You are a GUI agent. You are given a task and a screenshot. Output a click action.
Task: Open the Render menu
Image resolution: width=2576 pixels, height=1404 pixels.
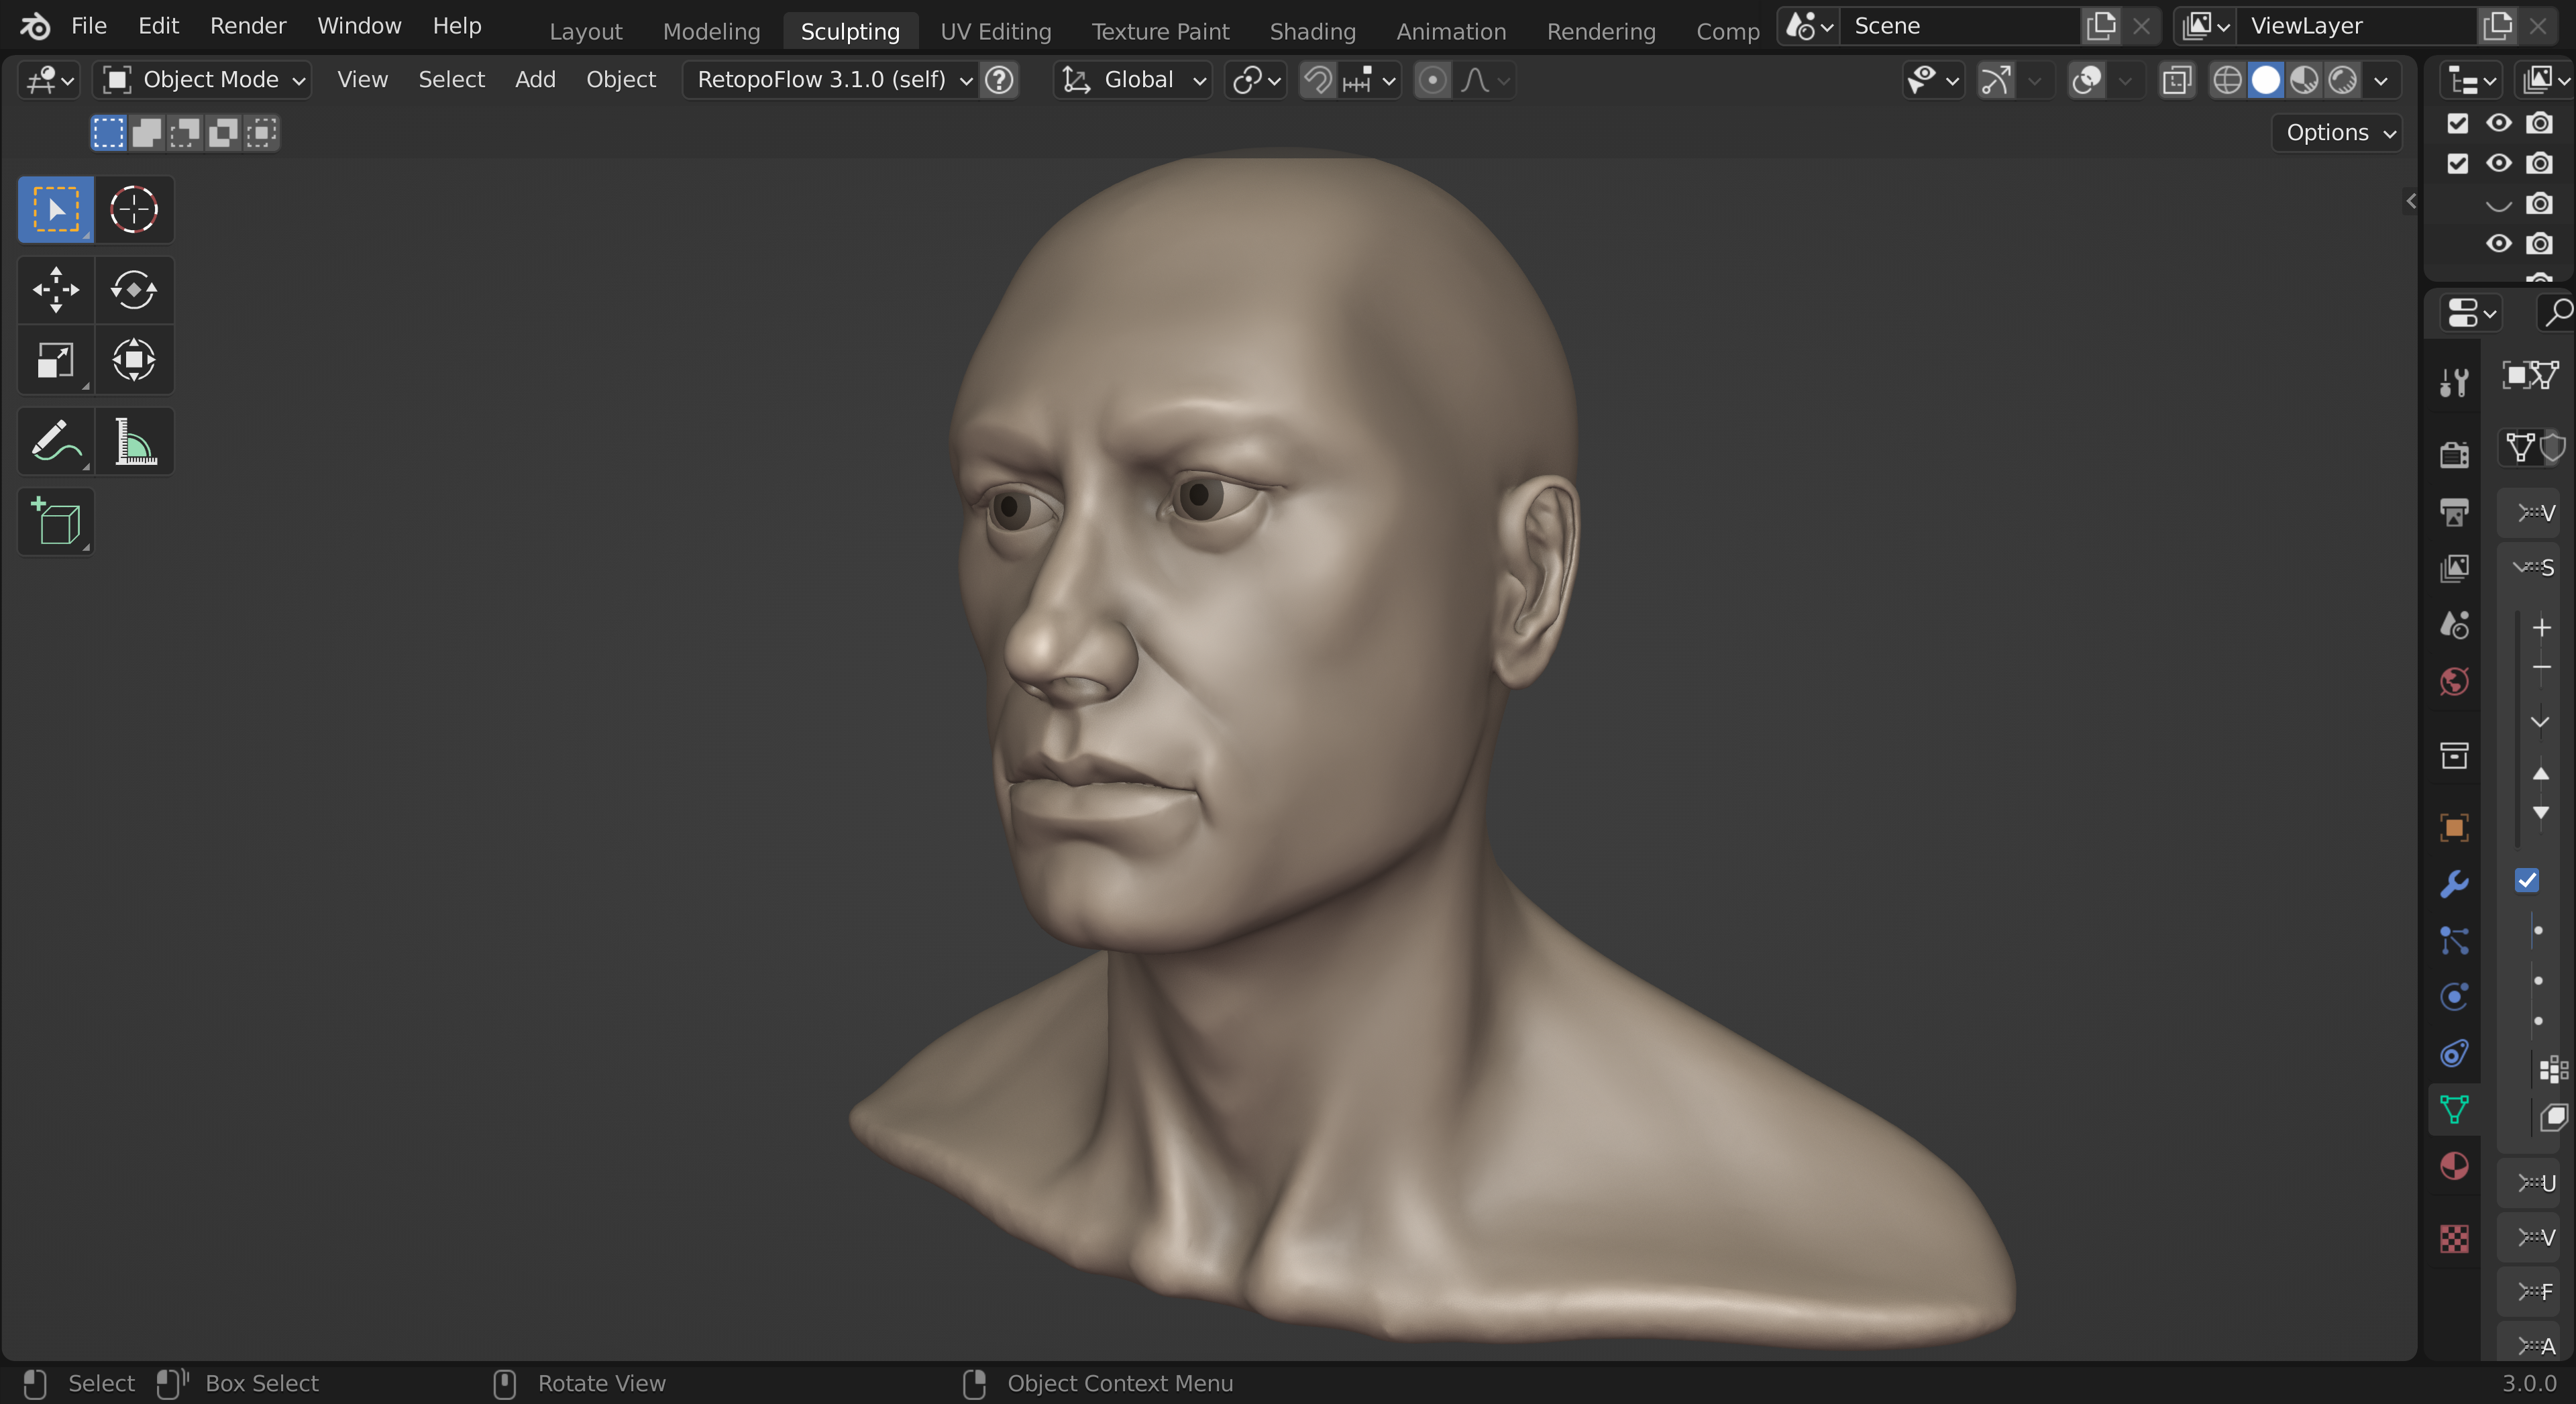coord(248,26)
